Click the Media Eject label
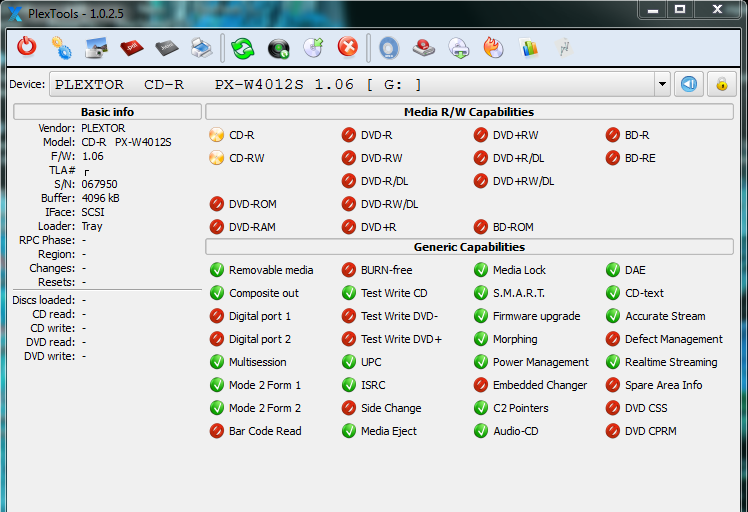The image size is (748, 512). [389, 431]
